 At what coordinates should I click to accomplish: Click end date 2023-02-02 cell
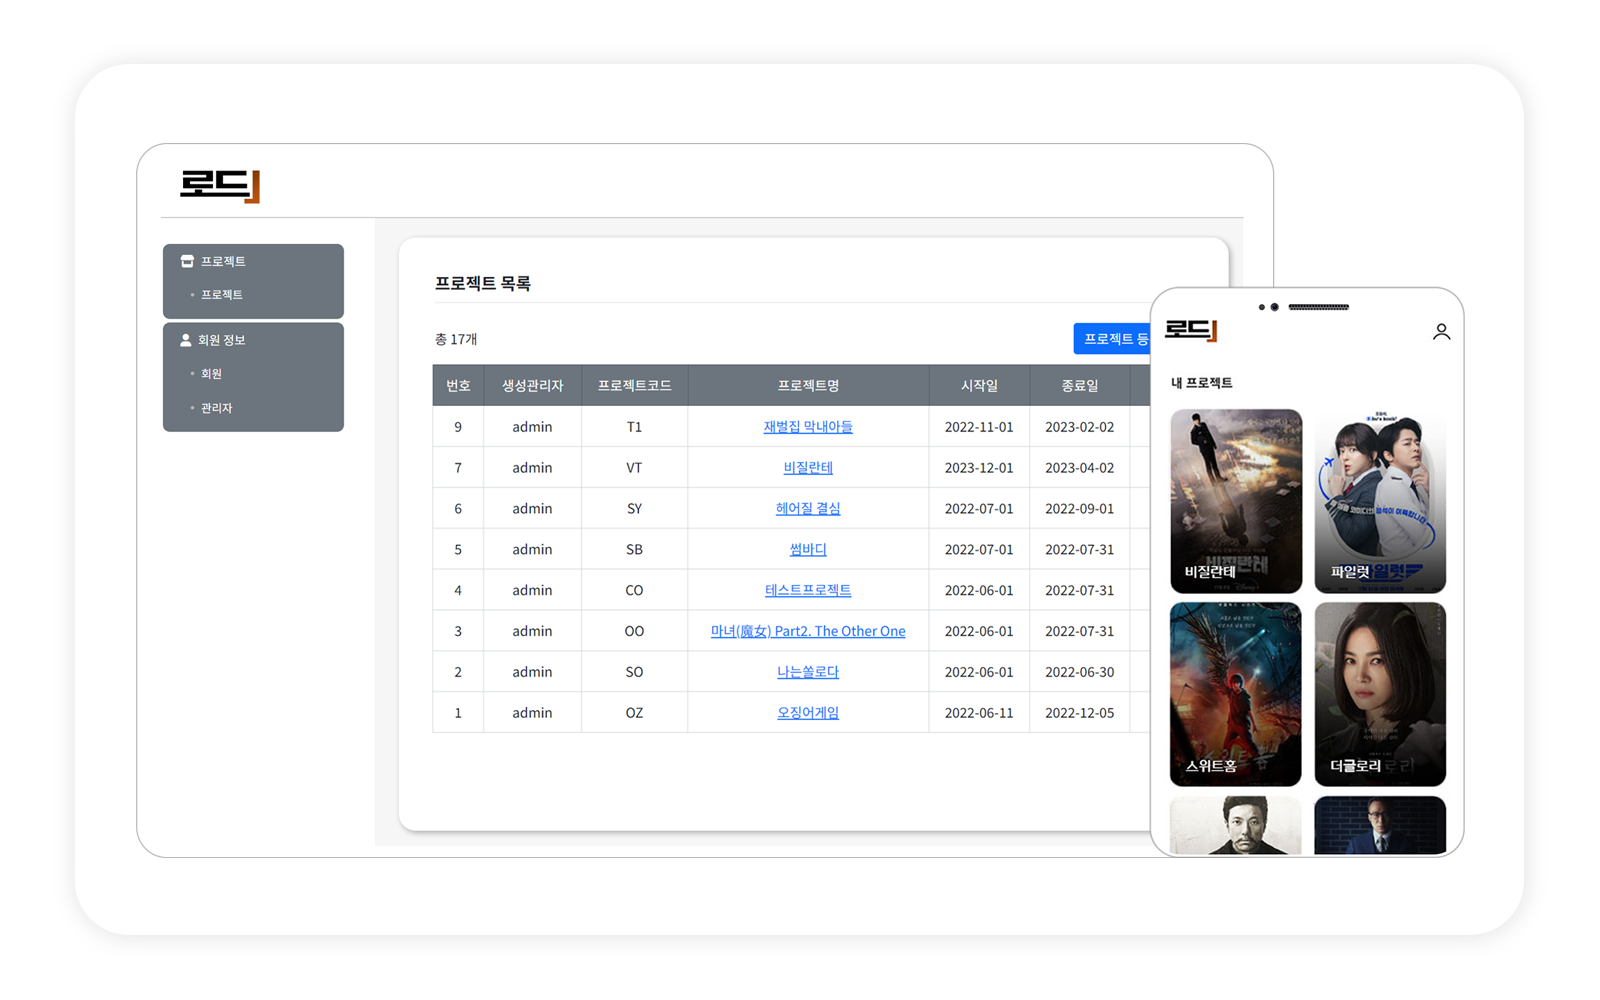pos(1079,427)
